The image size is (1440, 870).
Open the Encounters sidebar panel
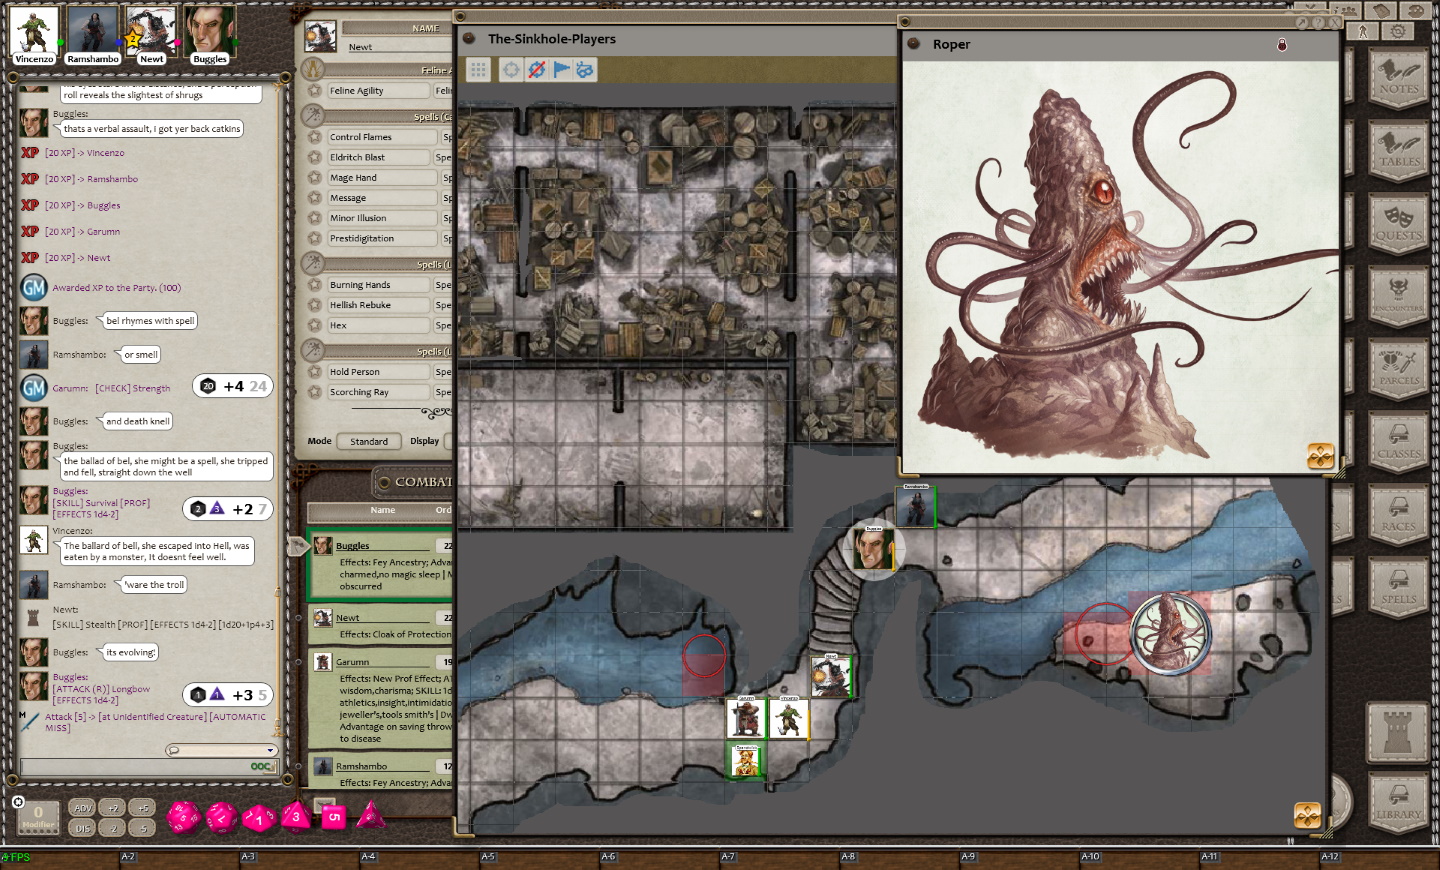[1398, 297]
